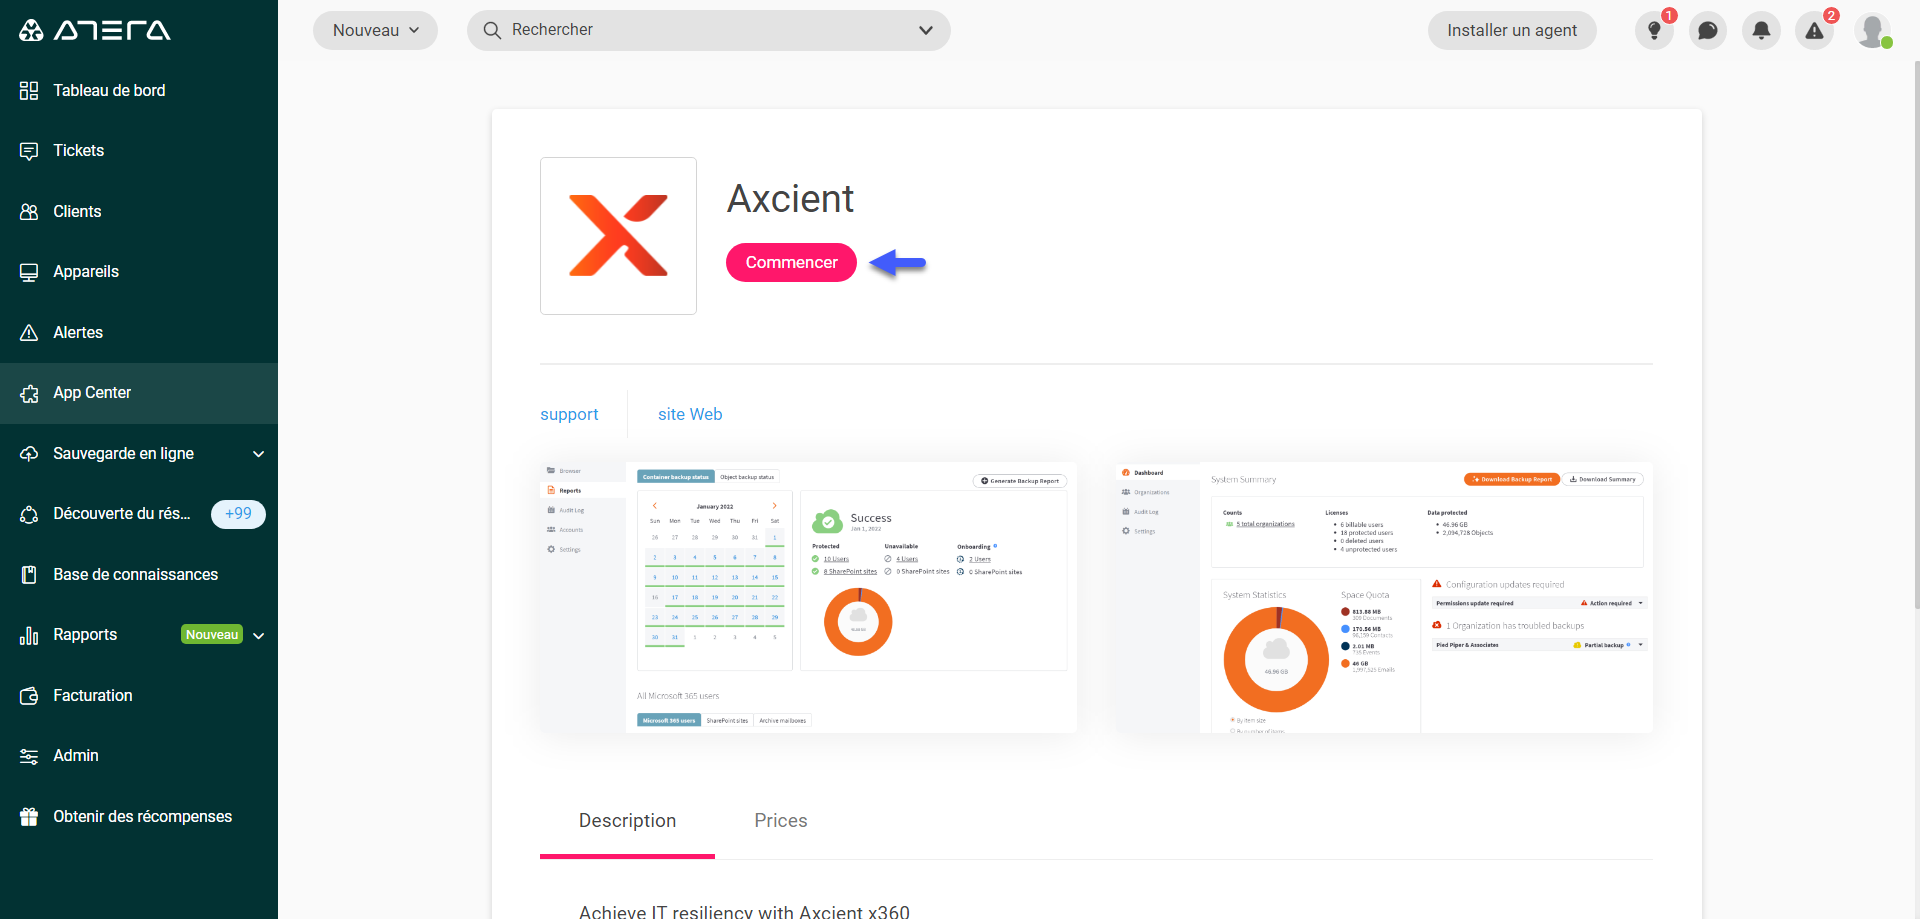The width and height of the screenshot is (1920, 919).
Task: Click the search magnifier icon
Action: pyautogui.click(x=492, y=30)
